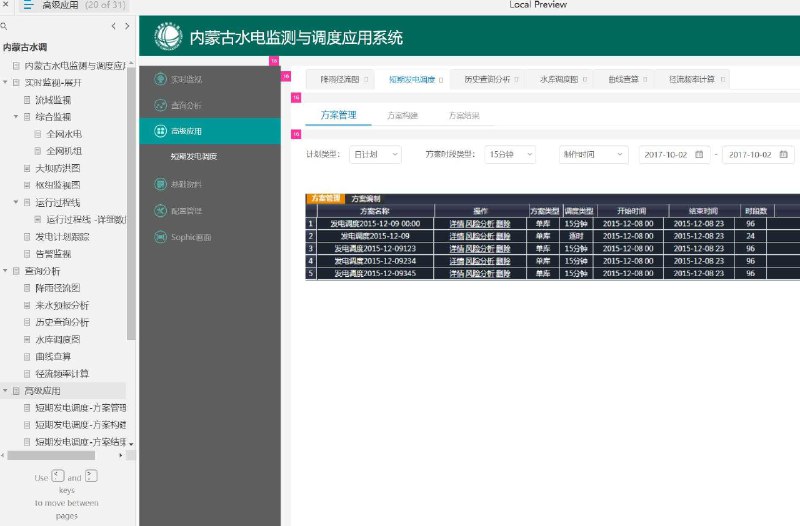Switch to the 降雨径流图 tab
Screen dimensions: 800x526
(340, 80)
